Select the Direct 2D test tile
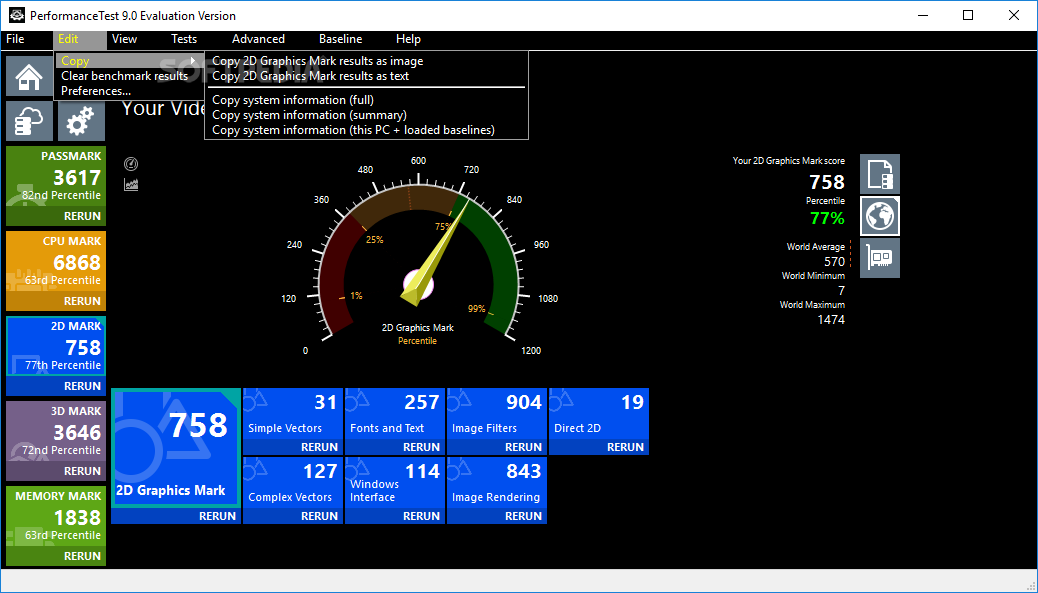 click(598, 414)
